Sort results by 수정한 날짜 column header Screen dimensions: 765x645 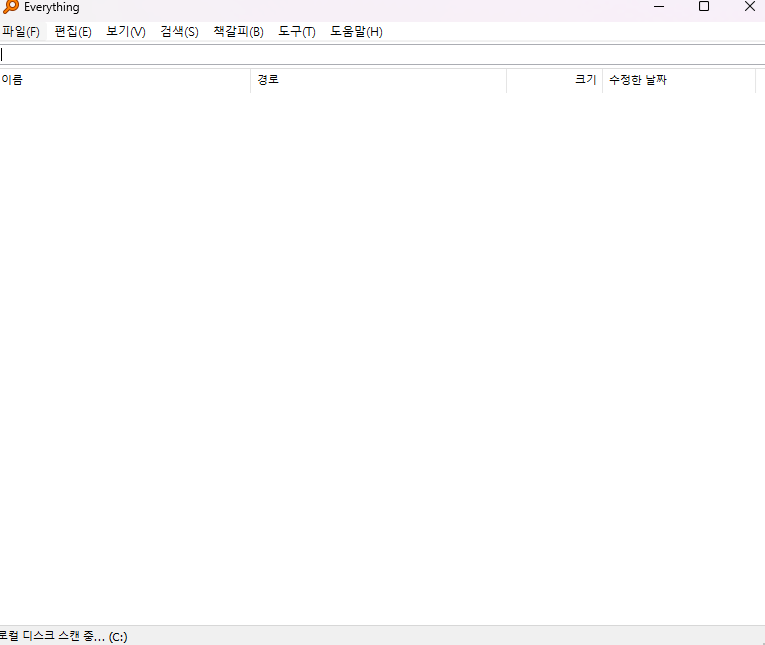(x=679, y=80)
